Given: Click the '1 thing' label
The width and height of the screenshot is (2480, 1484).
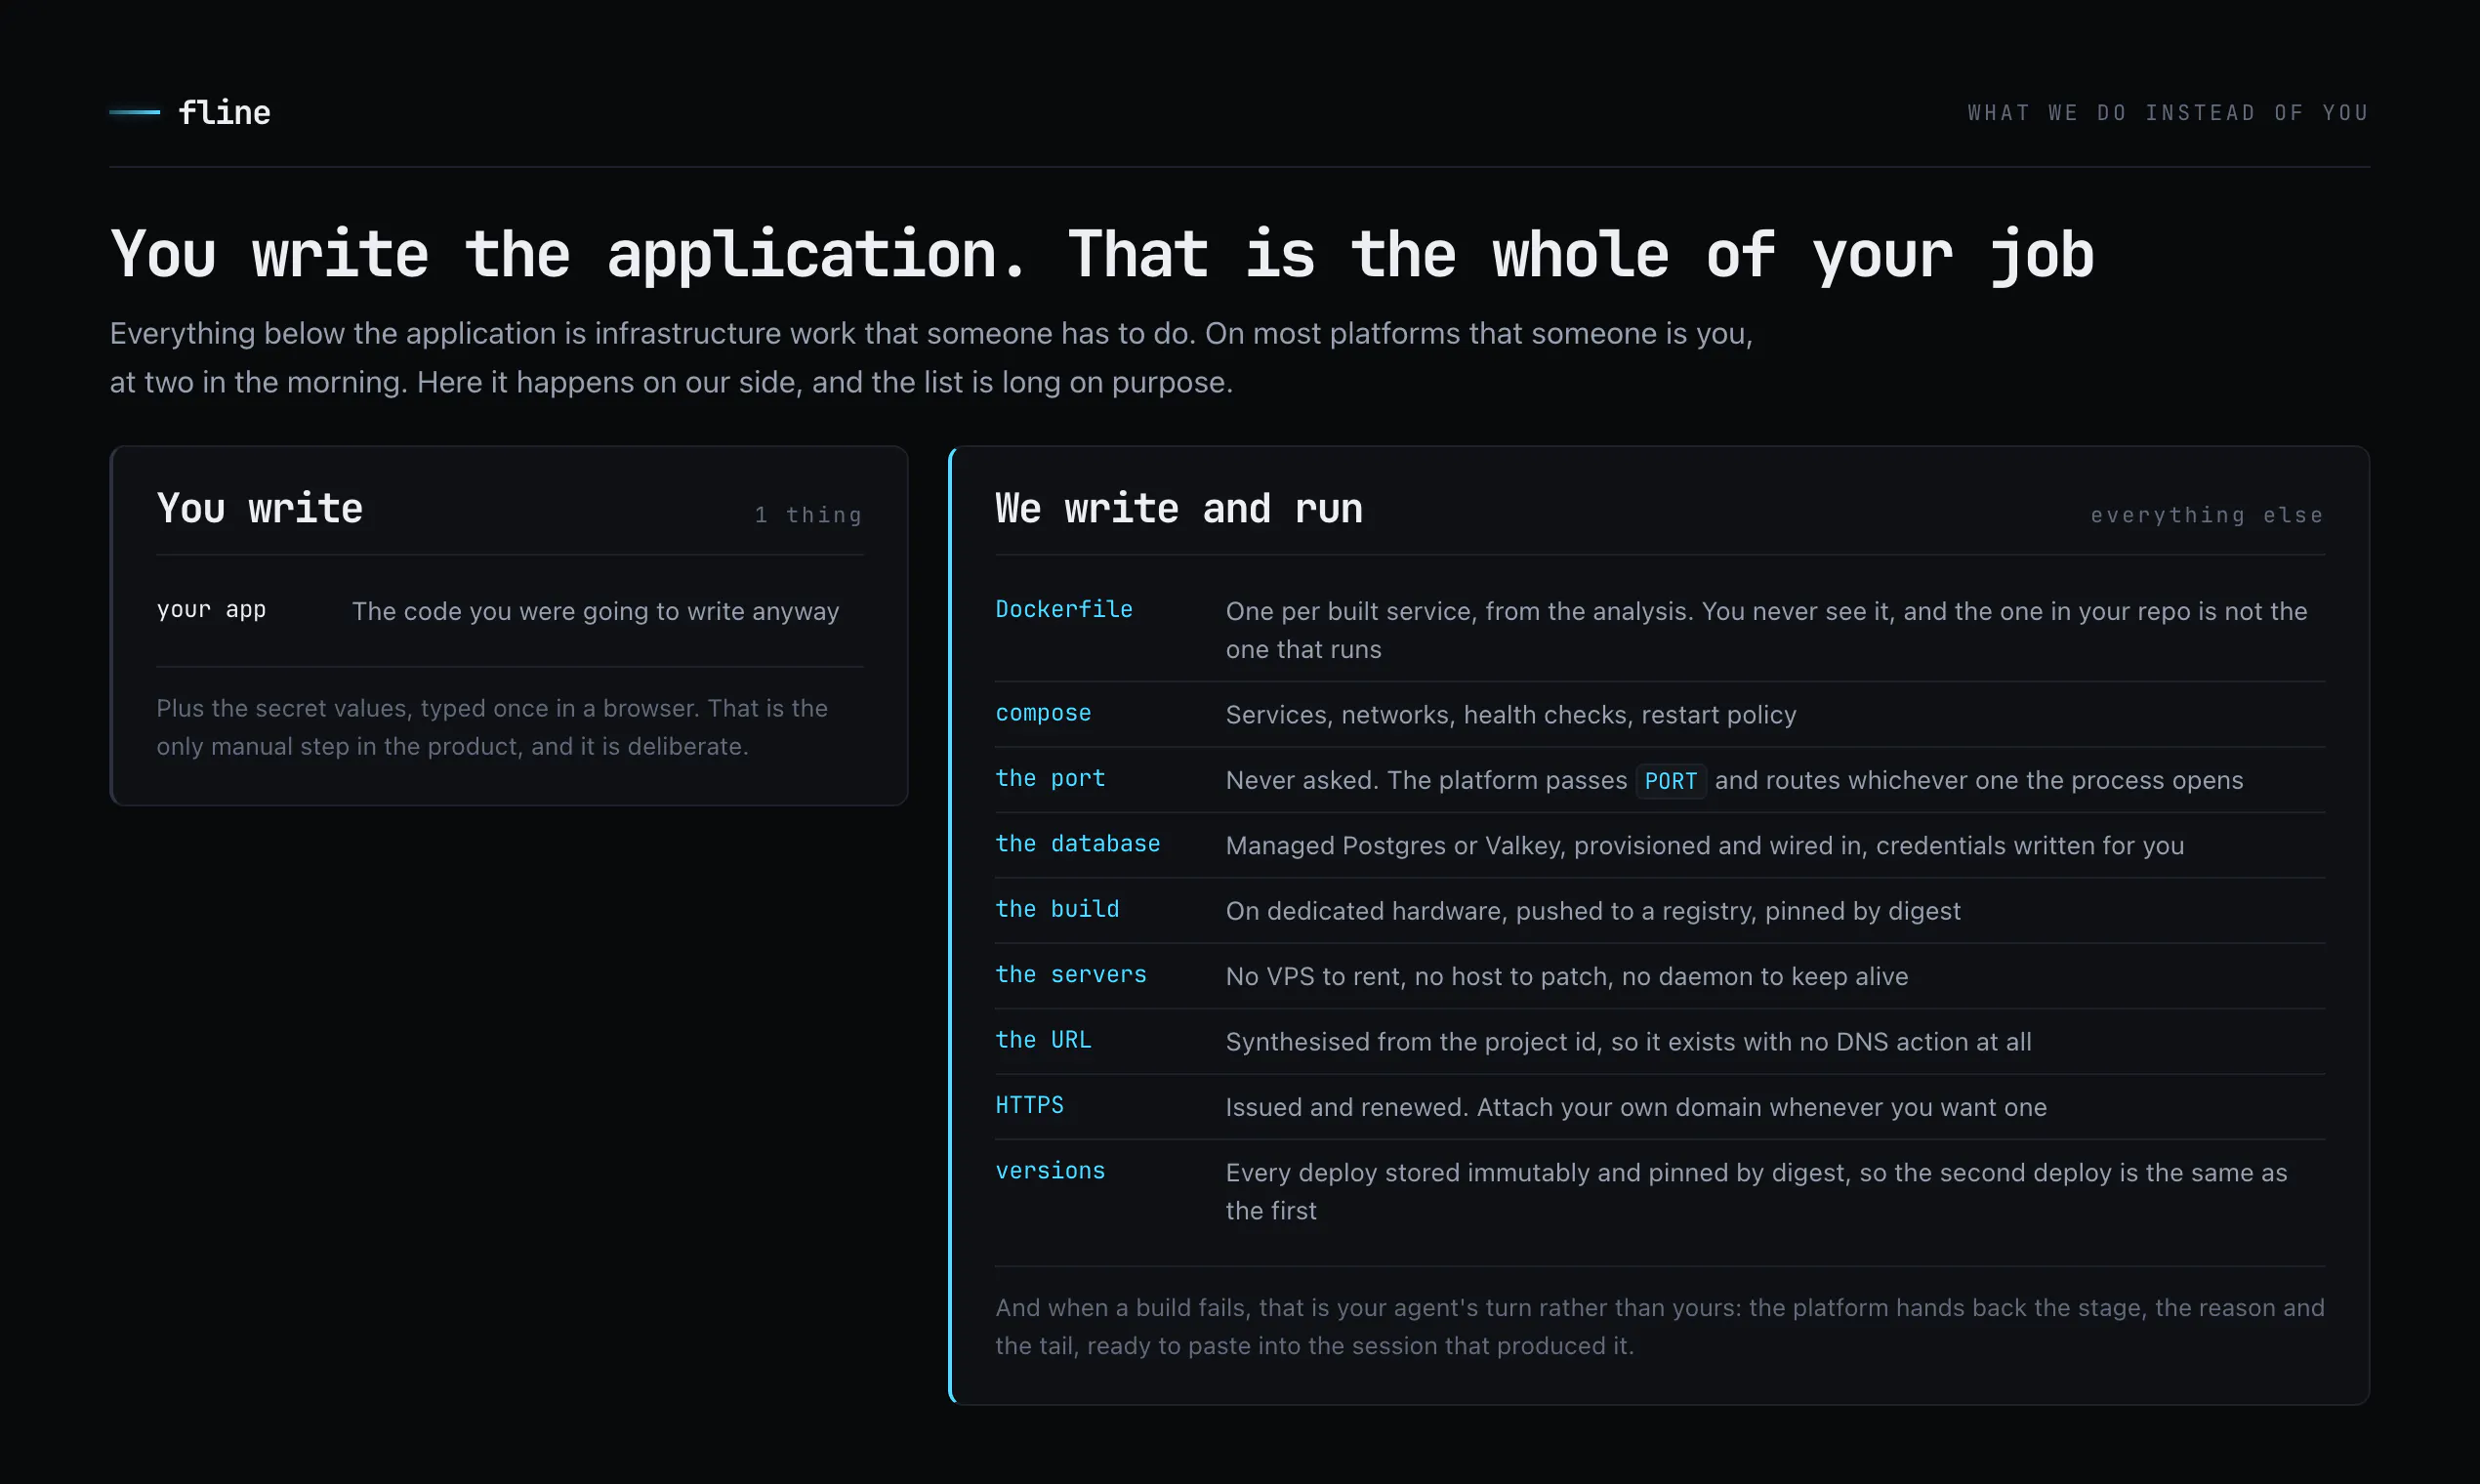Looking at the screenshot, I should [808, 515].
